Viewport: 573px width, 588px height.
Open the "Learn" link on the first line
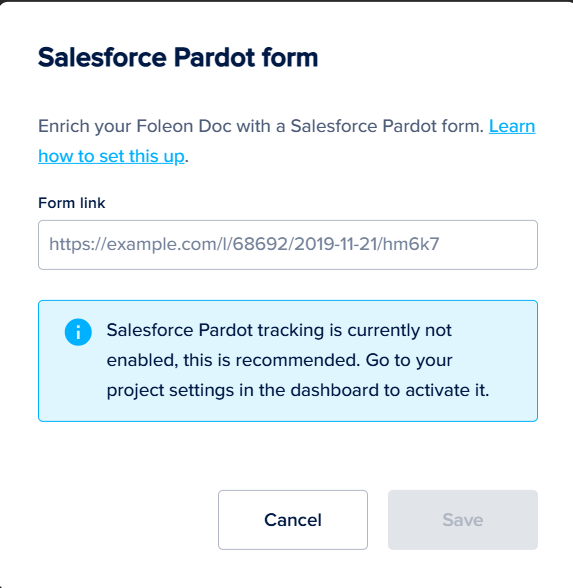[512, 126]
